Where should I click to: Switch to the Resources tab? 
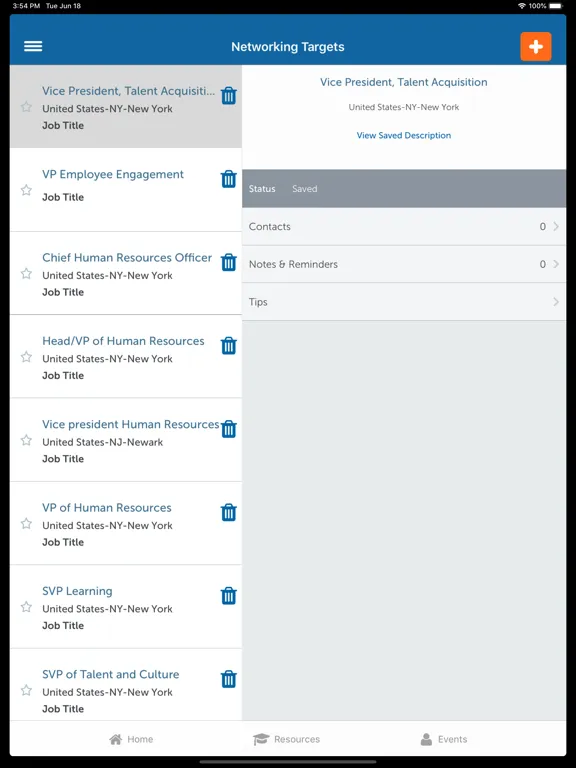point(287,739)
